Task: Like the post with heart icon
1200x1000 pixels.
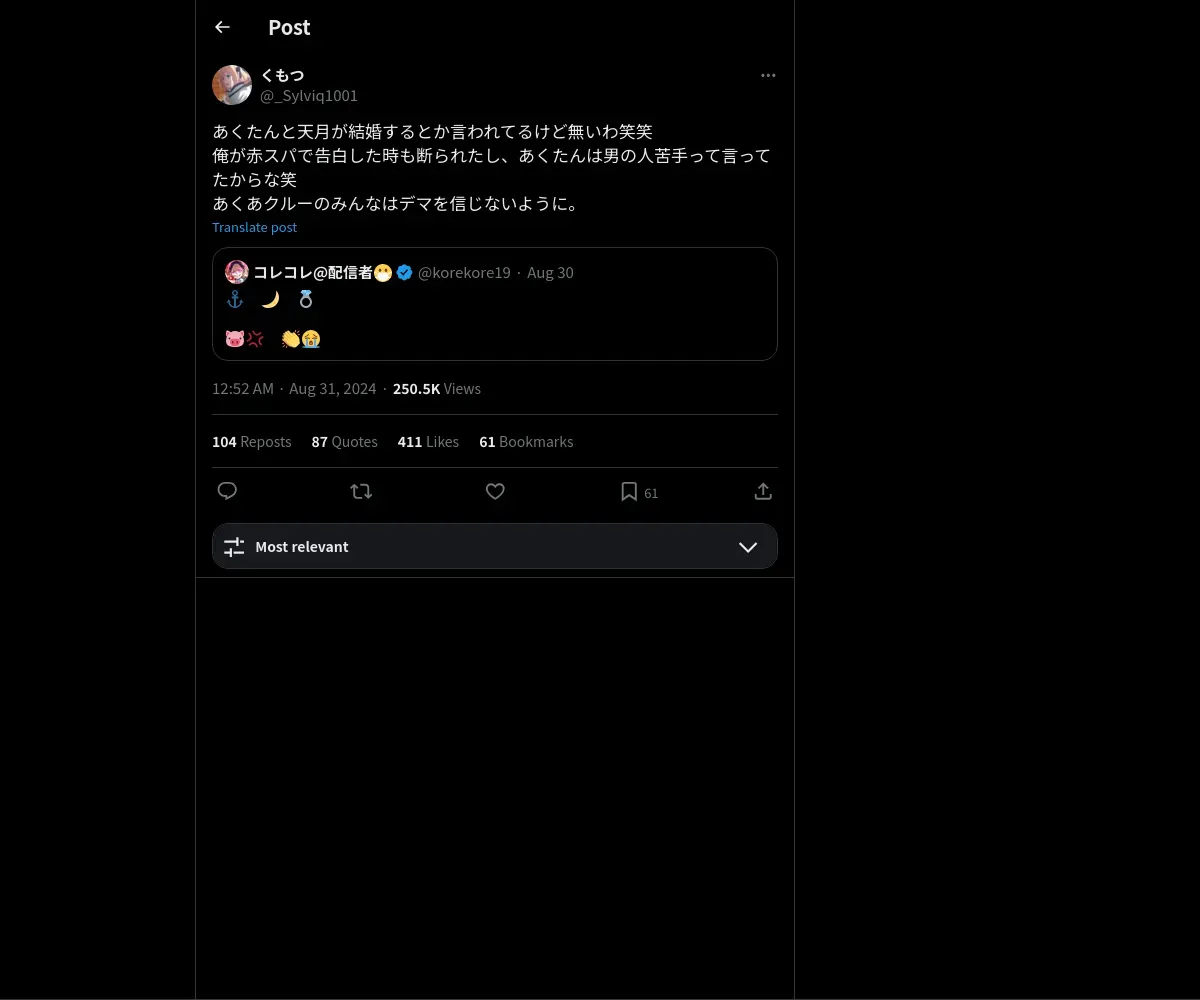Action: pos(495,491)
